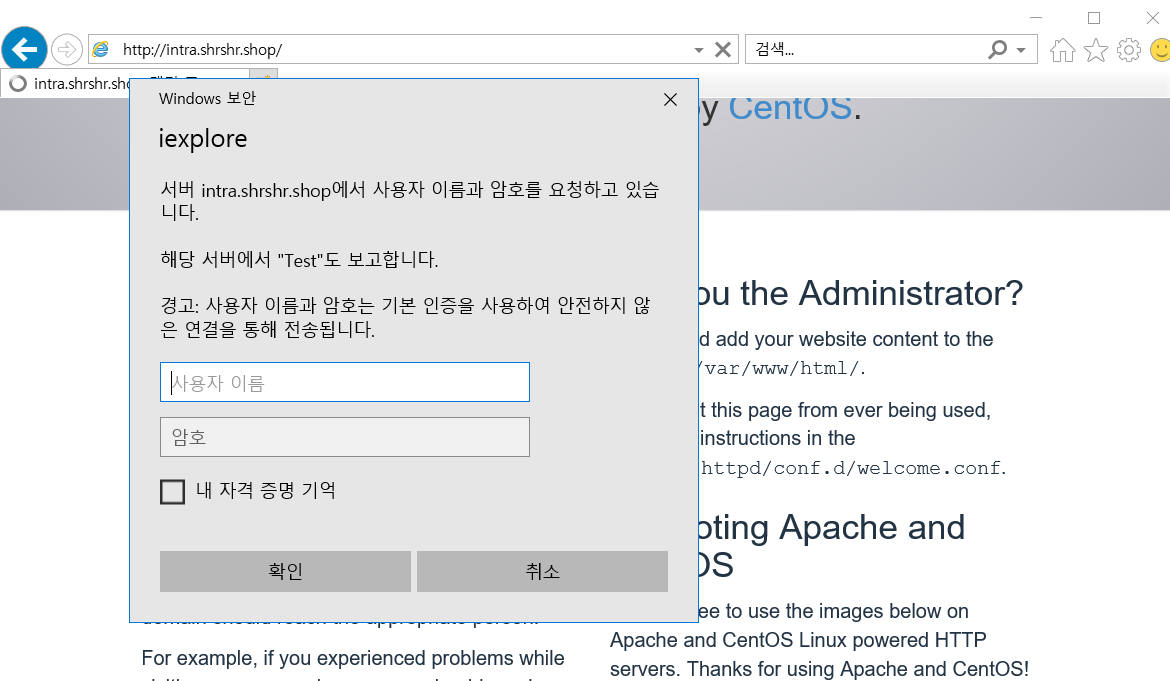Viewport: 1170px width, 681px height.
Task: Click the Internet Explorer page icon in address bar
Action: [101, 49]
